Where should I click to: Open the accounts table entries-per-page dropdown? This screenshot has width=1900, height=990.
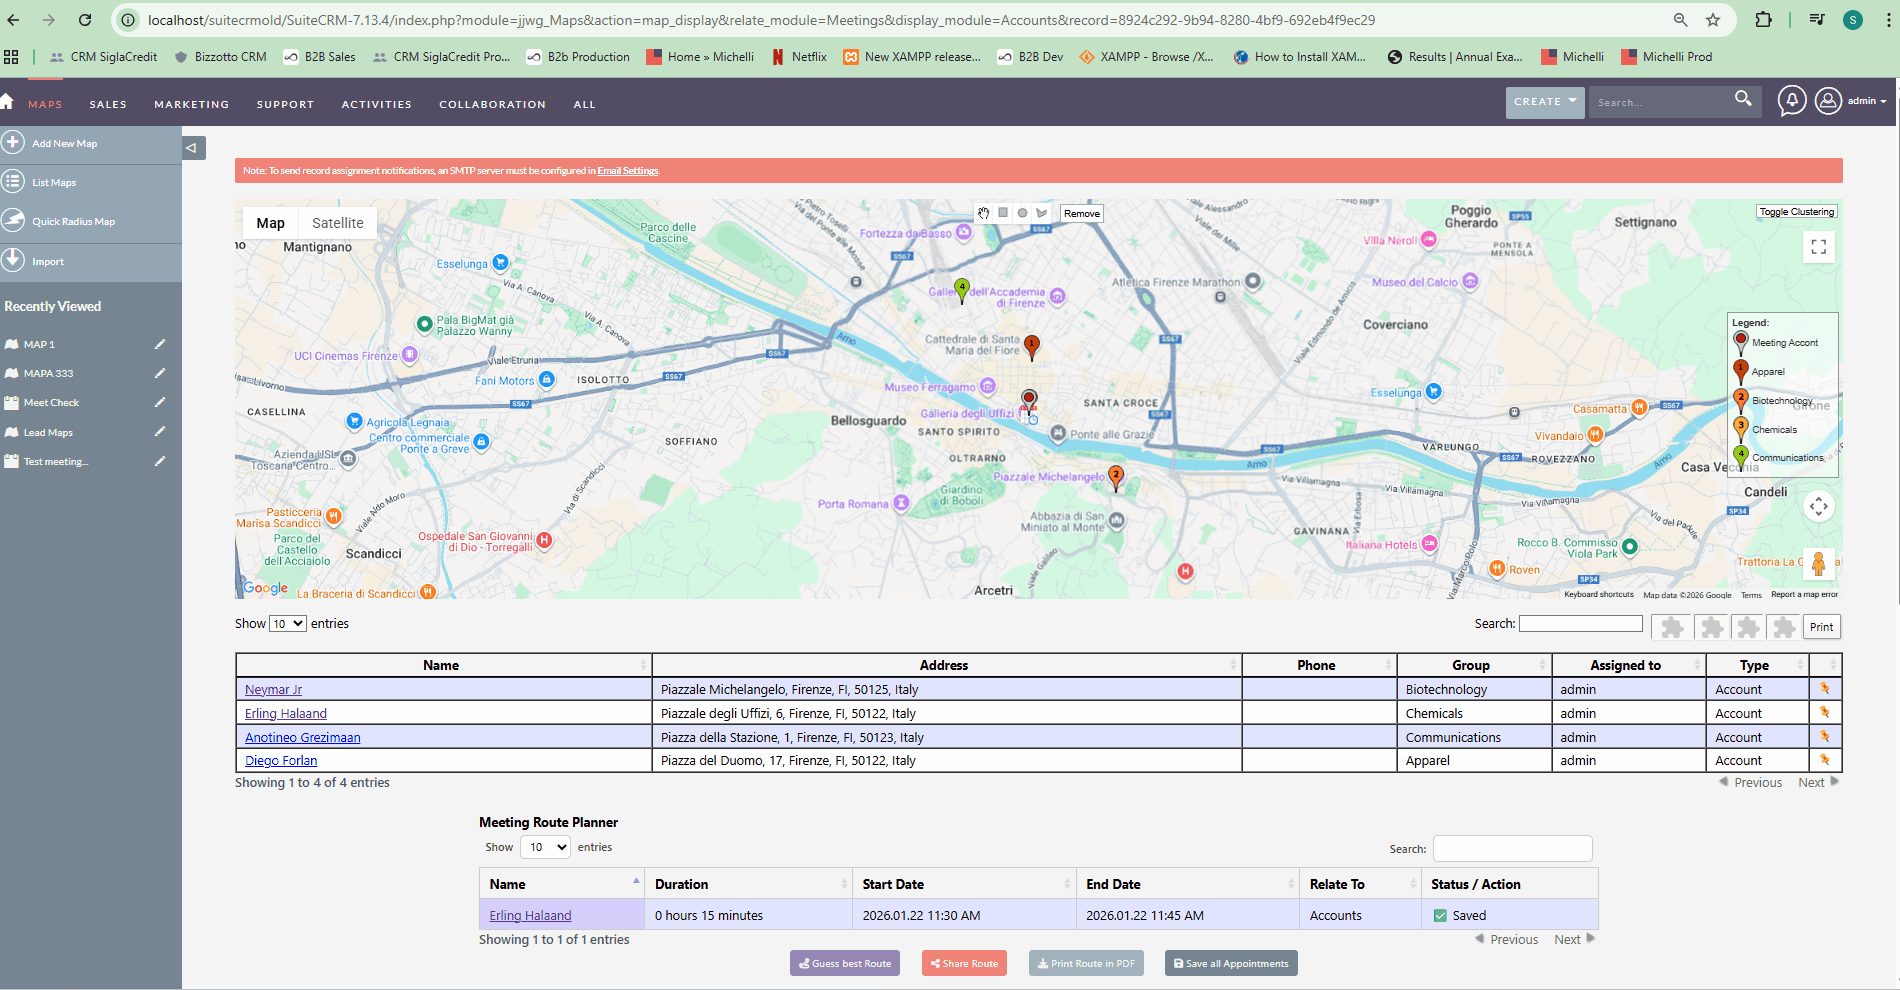point(288,624)
